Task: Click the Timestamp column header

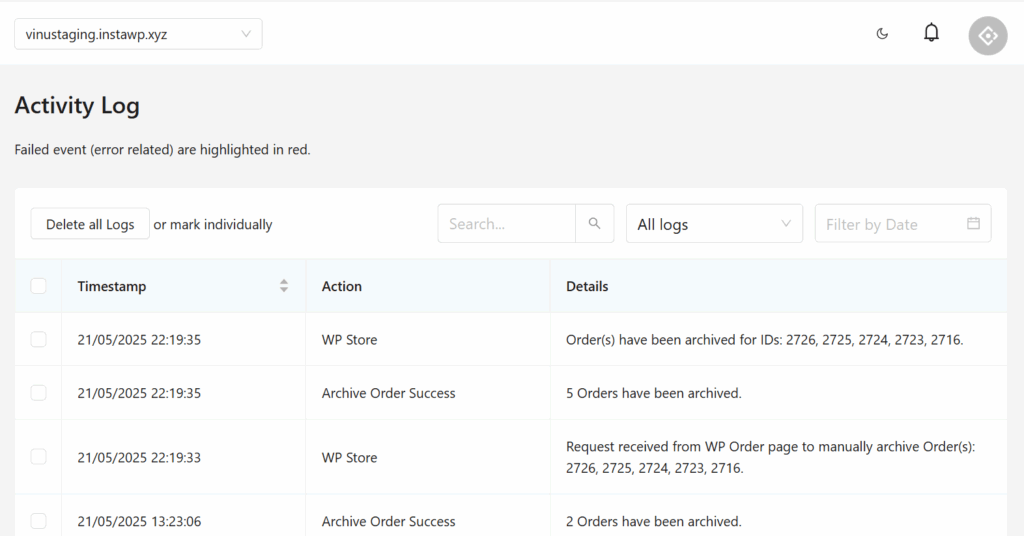Action: point(112,286)
